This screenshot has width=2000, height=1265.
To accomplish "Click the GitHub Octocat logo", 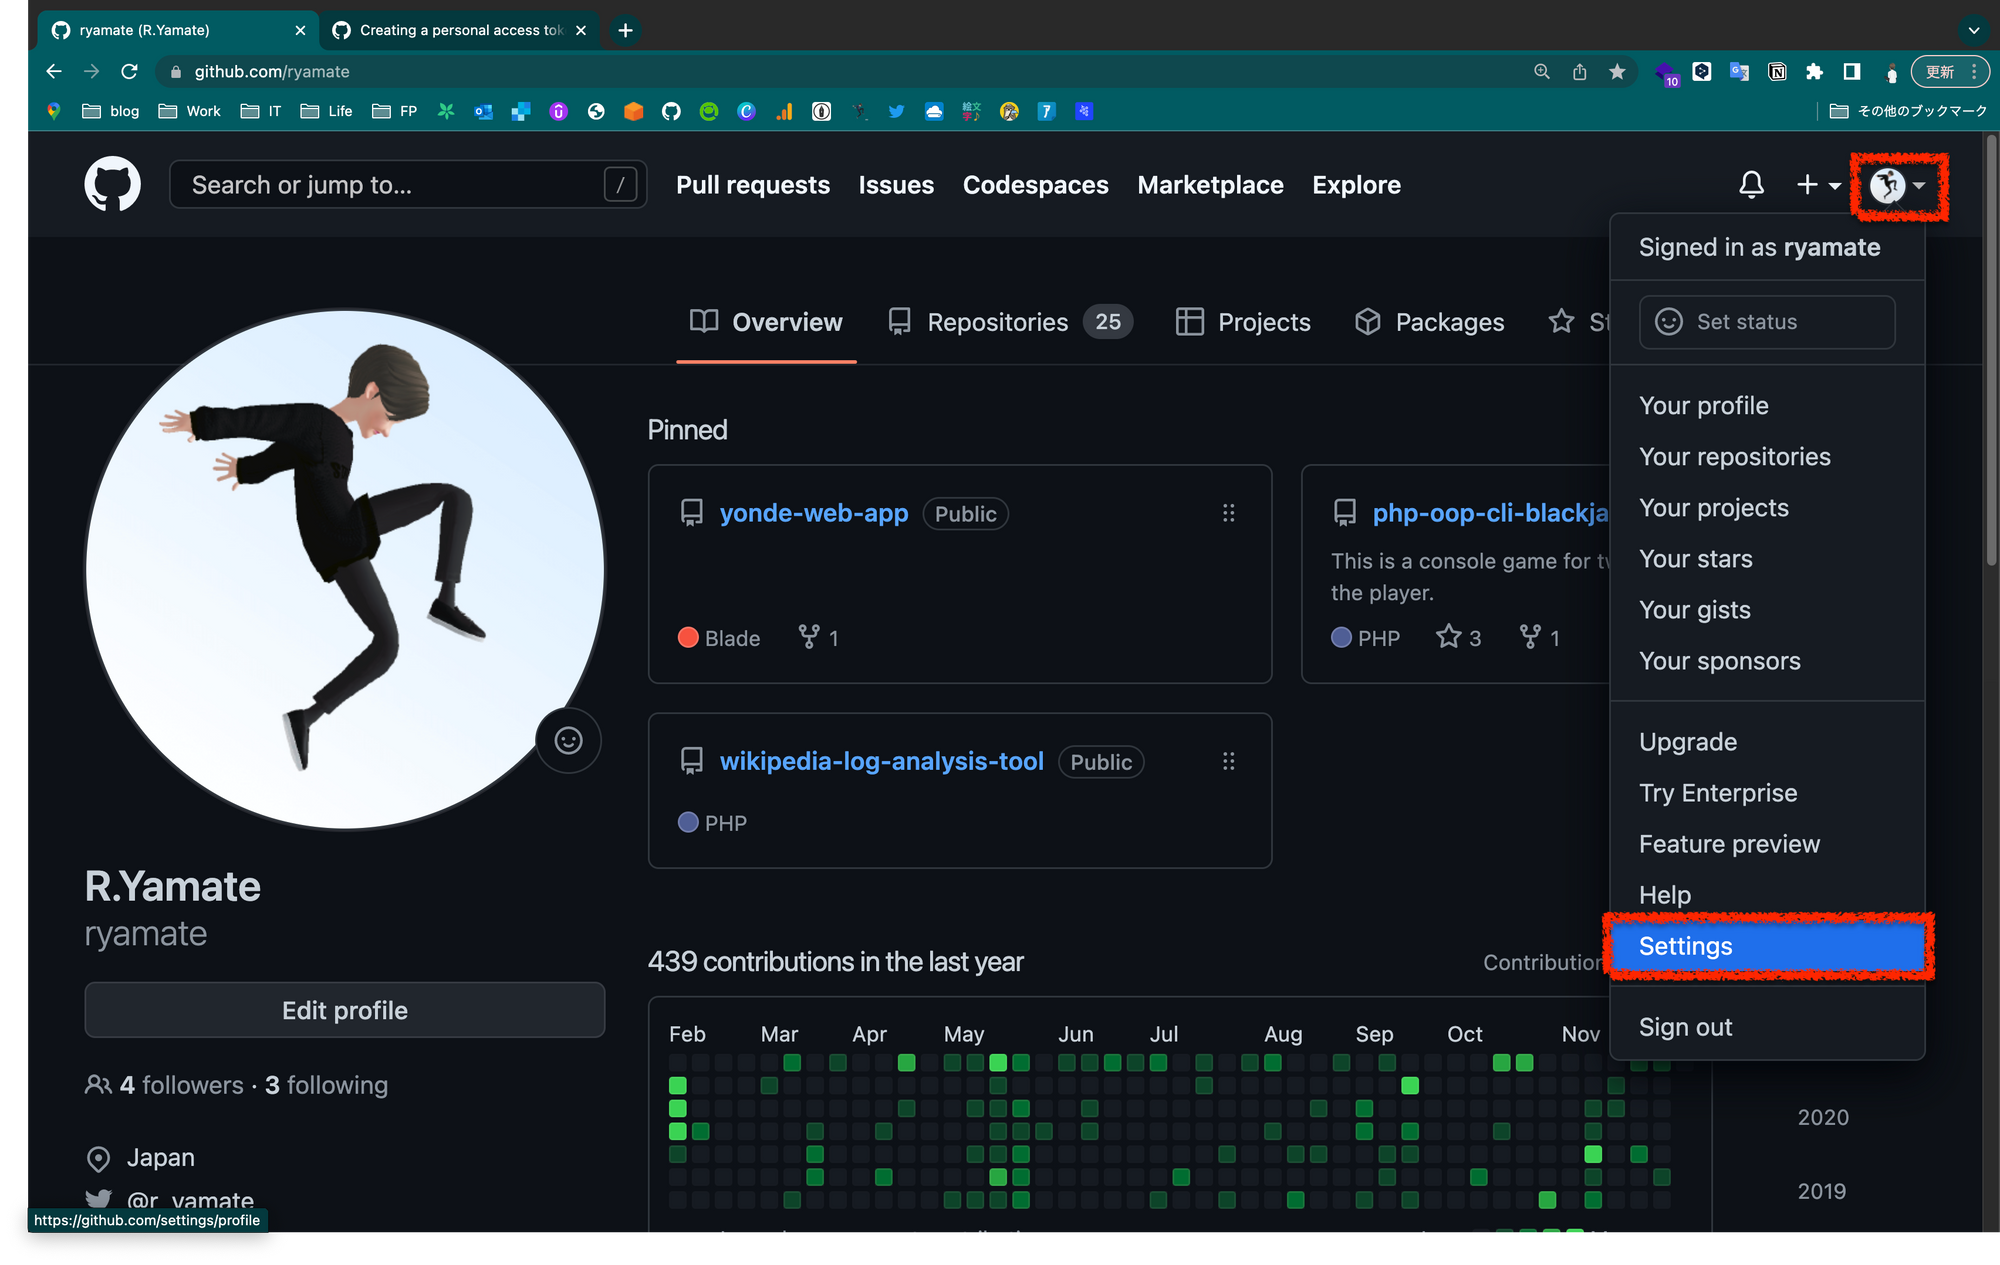I will click(112, 184).
